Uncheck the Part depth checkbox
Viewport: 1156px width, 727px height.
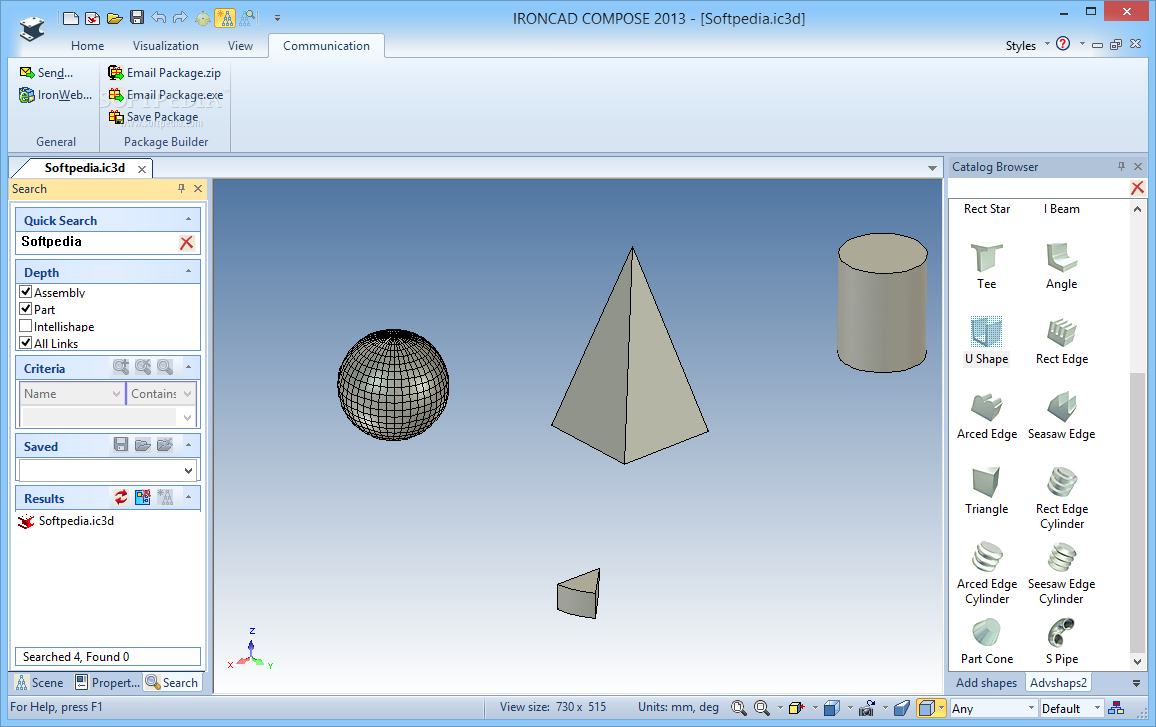coord(26,309)
